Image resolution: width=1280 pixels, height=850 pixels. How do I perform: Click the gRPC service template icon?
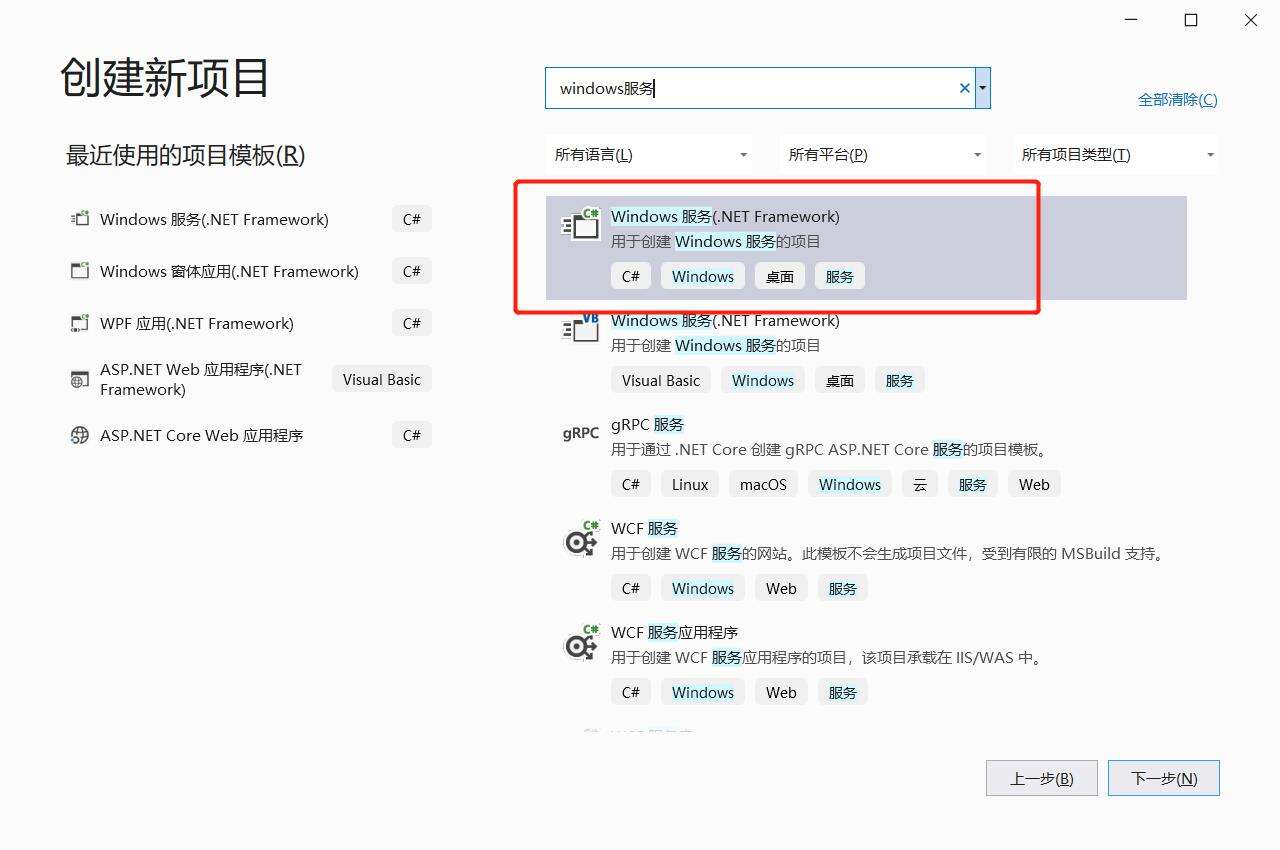click(580, 433)
